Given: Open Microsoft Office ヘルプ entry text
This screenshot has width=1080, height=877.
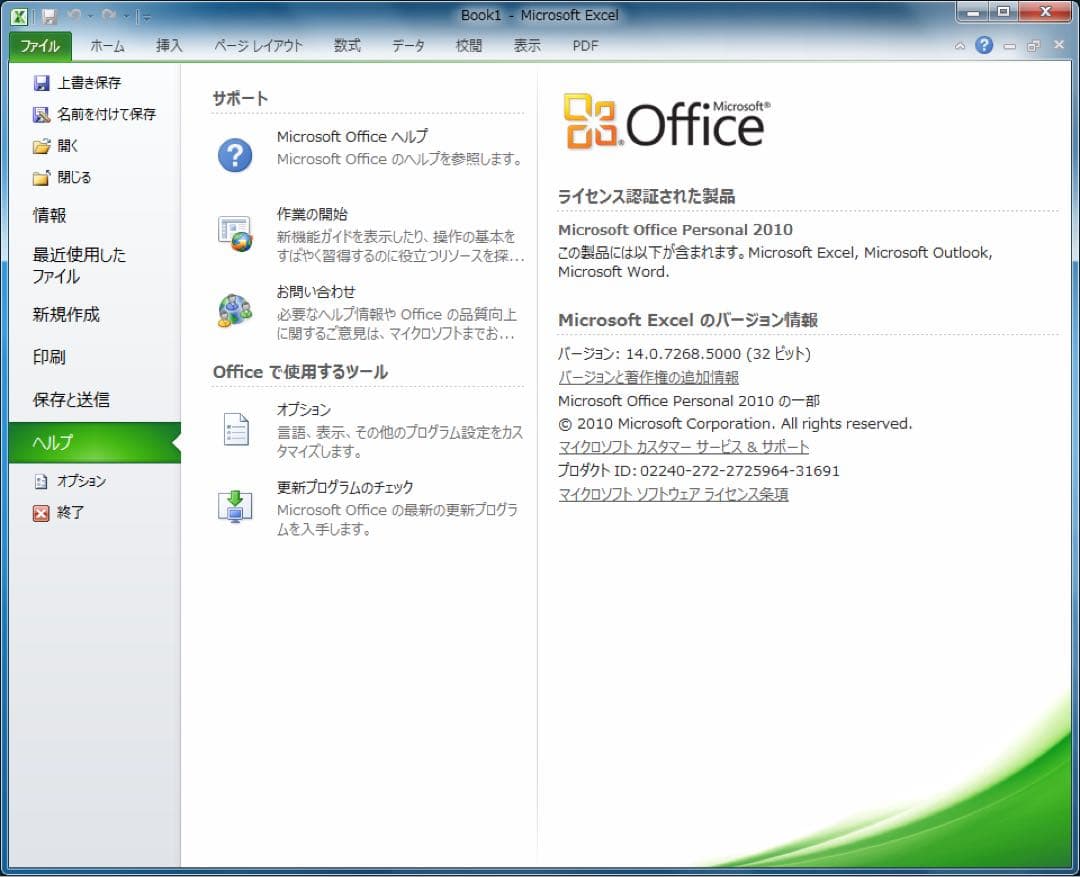Looking at the screenshot, I should [352, 137].
